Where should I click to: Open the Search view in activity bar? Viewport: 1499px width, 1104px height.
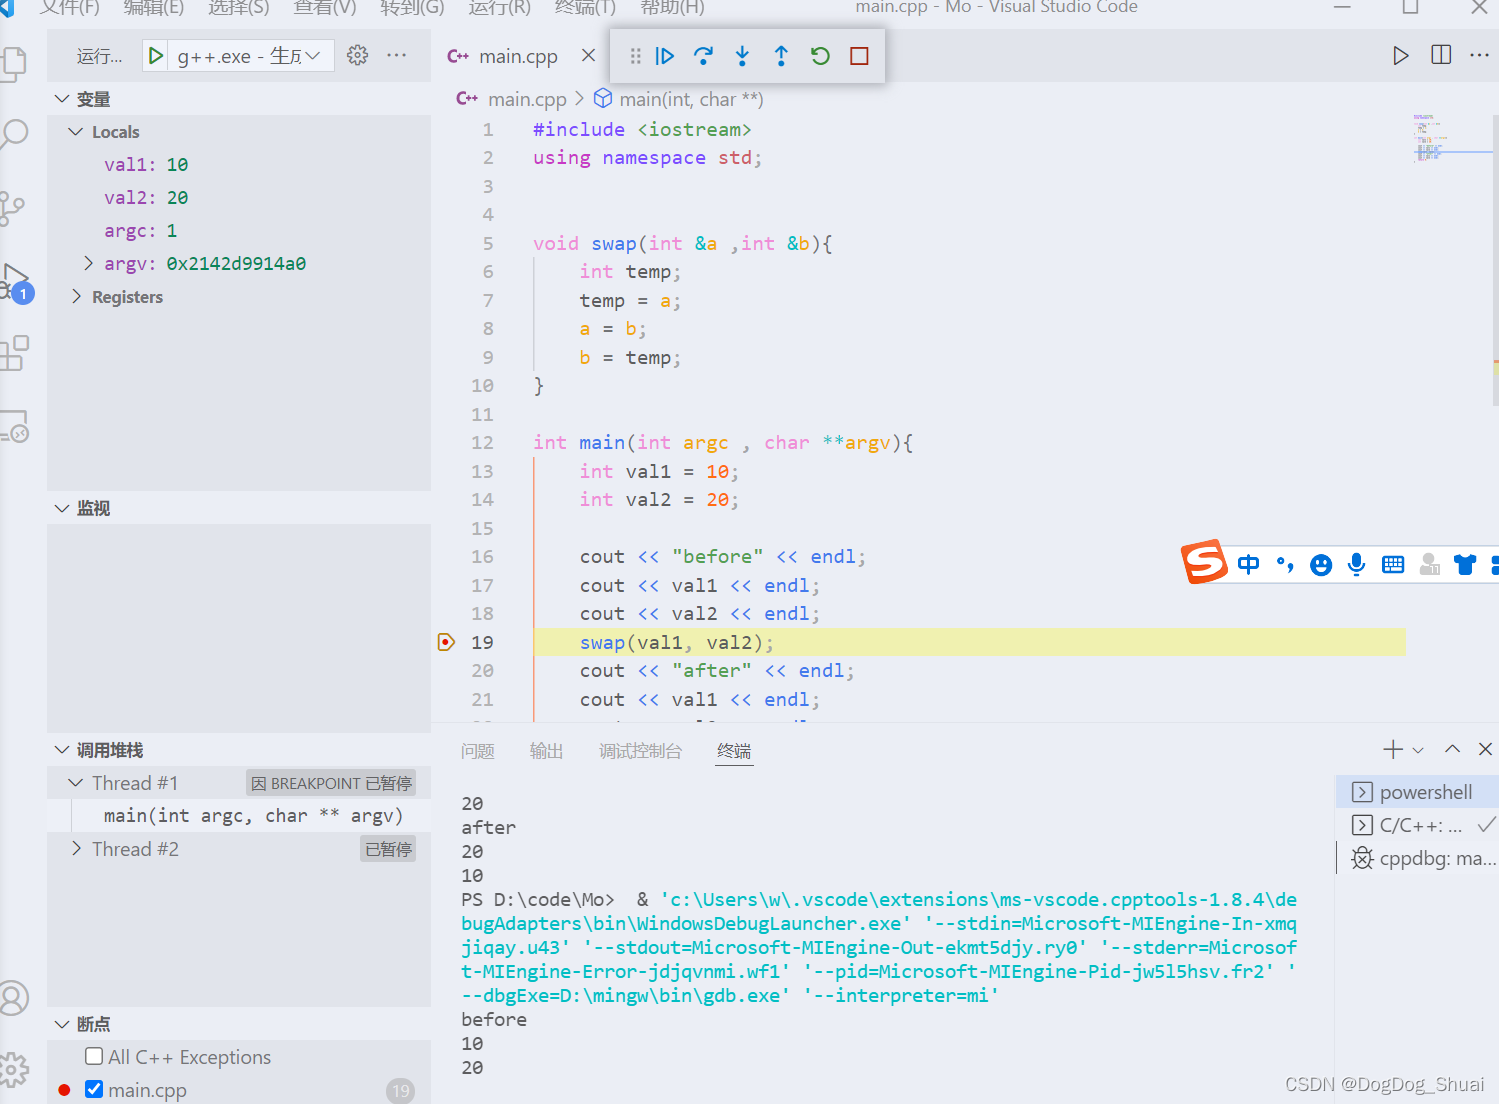click(x=13, y=134)
